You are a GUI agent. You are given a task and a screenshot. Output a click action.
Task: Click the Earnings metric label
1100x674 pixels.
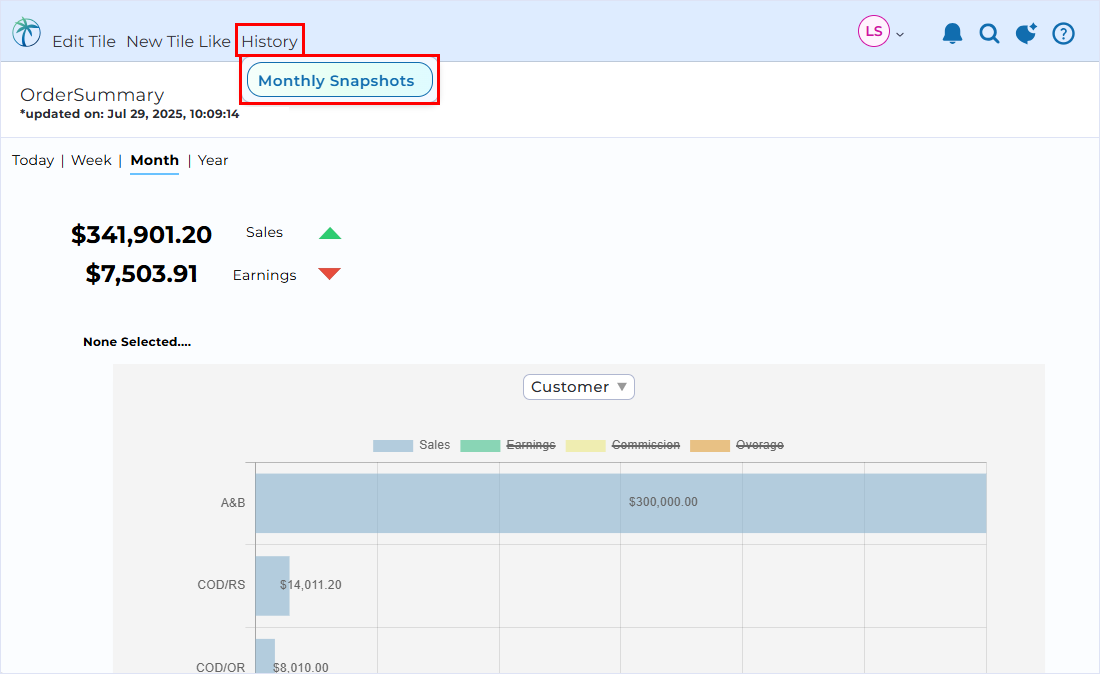pos(264,275)
